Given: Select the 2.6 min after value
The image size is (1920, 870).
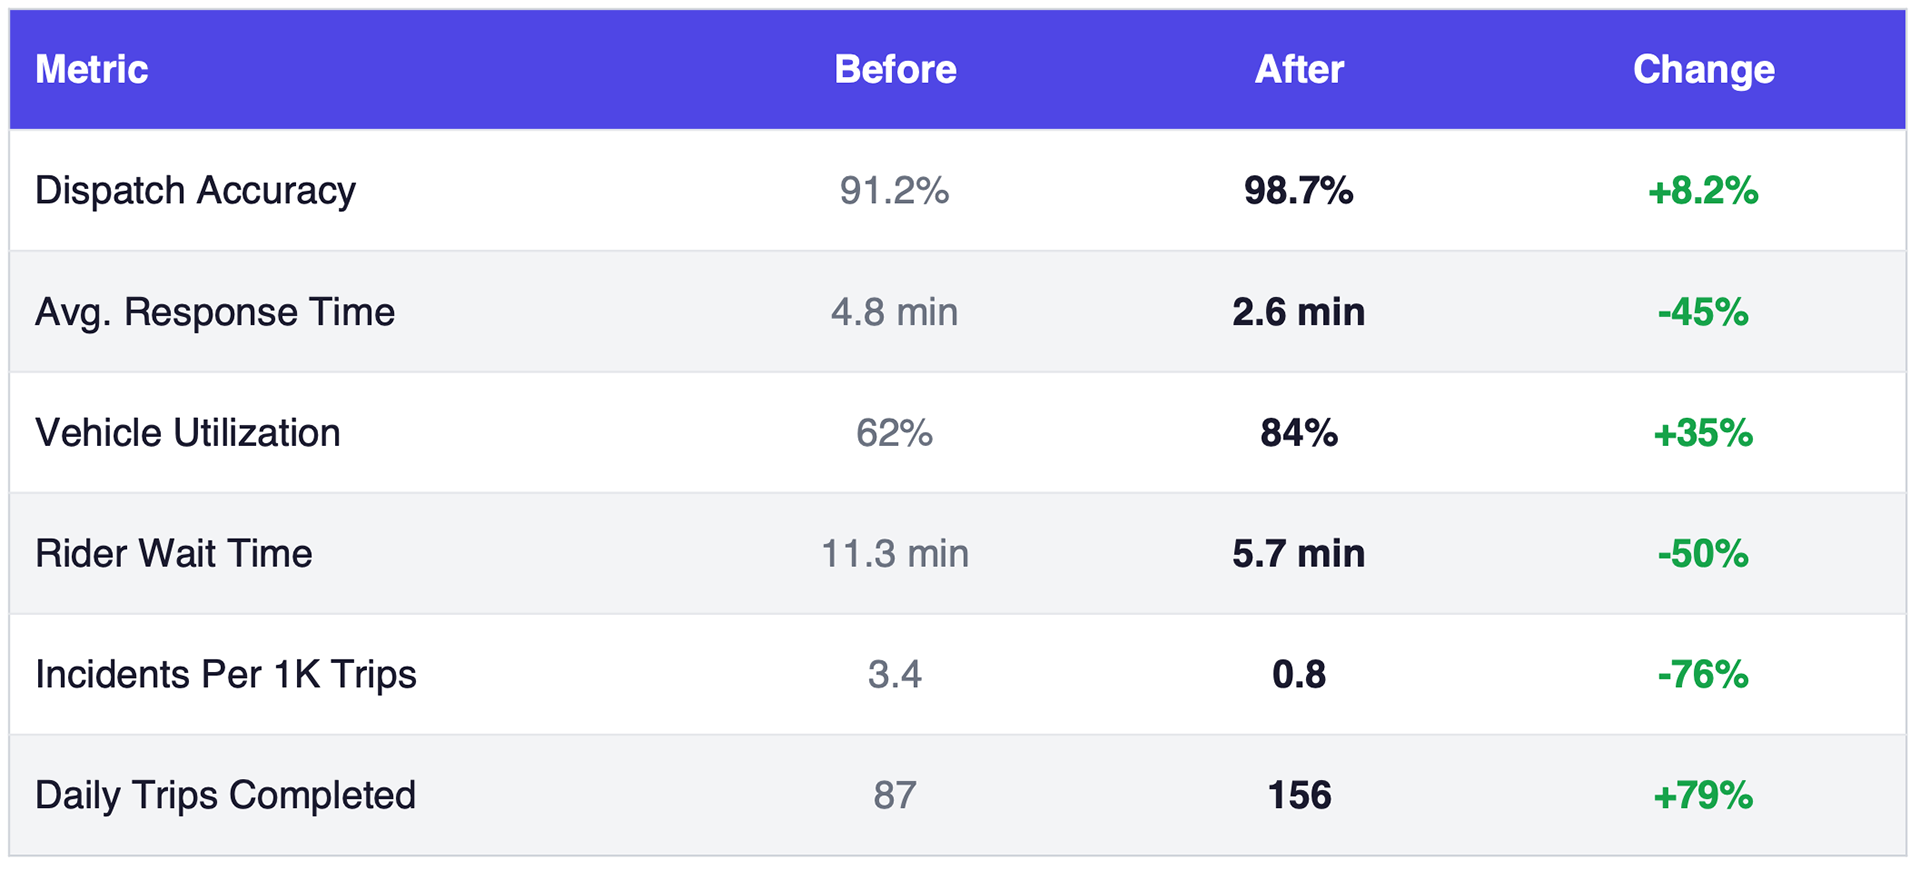Looking at the screenshot, I should point(1298,312).
